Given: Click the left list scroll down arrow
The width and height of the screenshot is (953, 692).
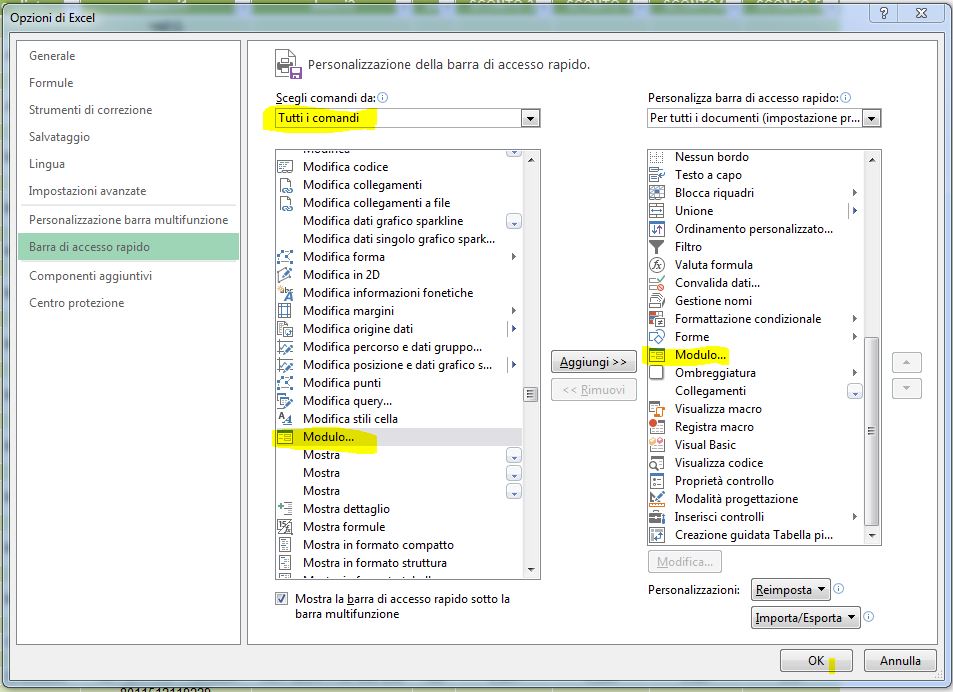Looking at the screenshot, I should 531,570.
